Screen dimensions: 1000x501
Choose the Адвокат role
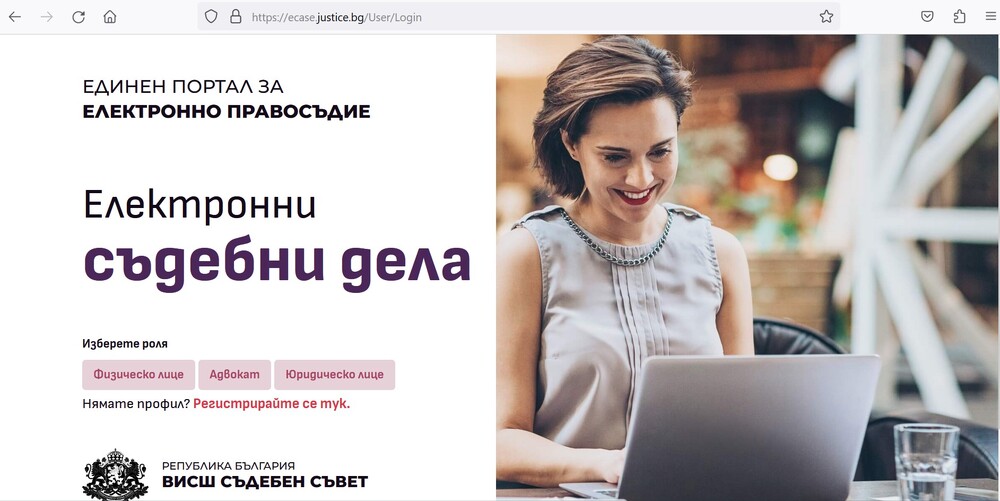235,375
